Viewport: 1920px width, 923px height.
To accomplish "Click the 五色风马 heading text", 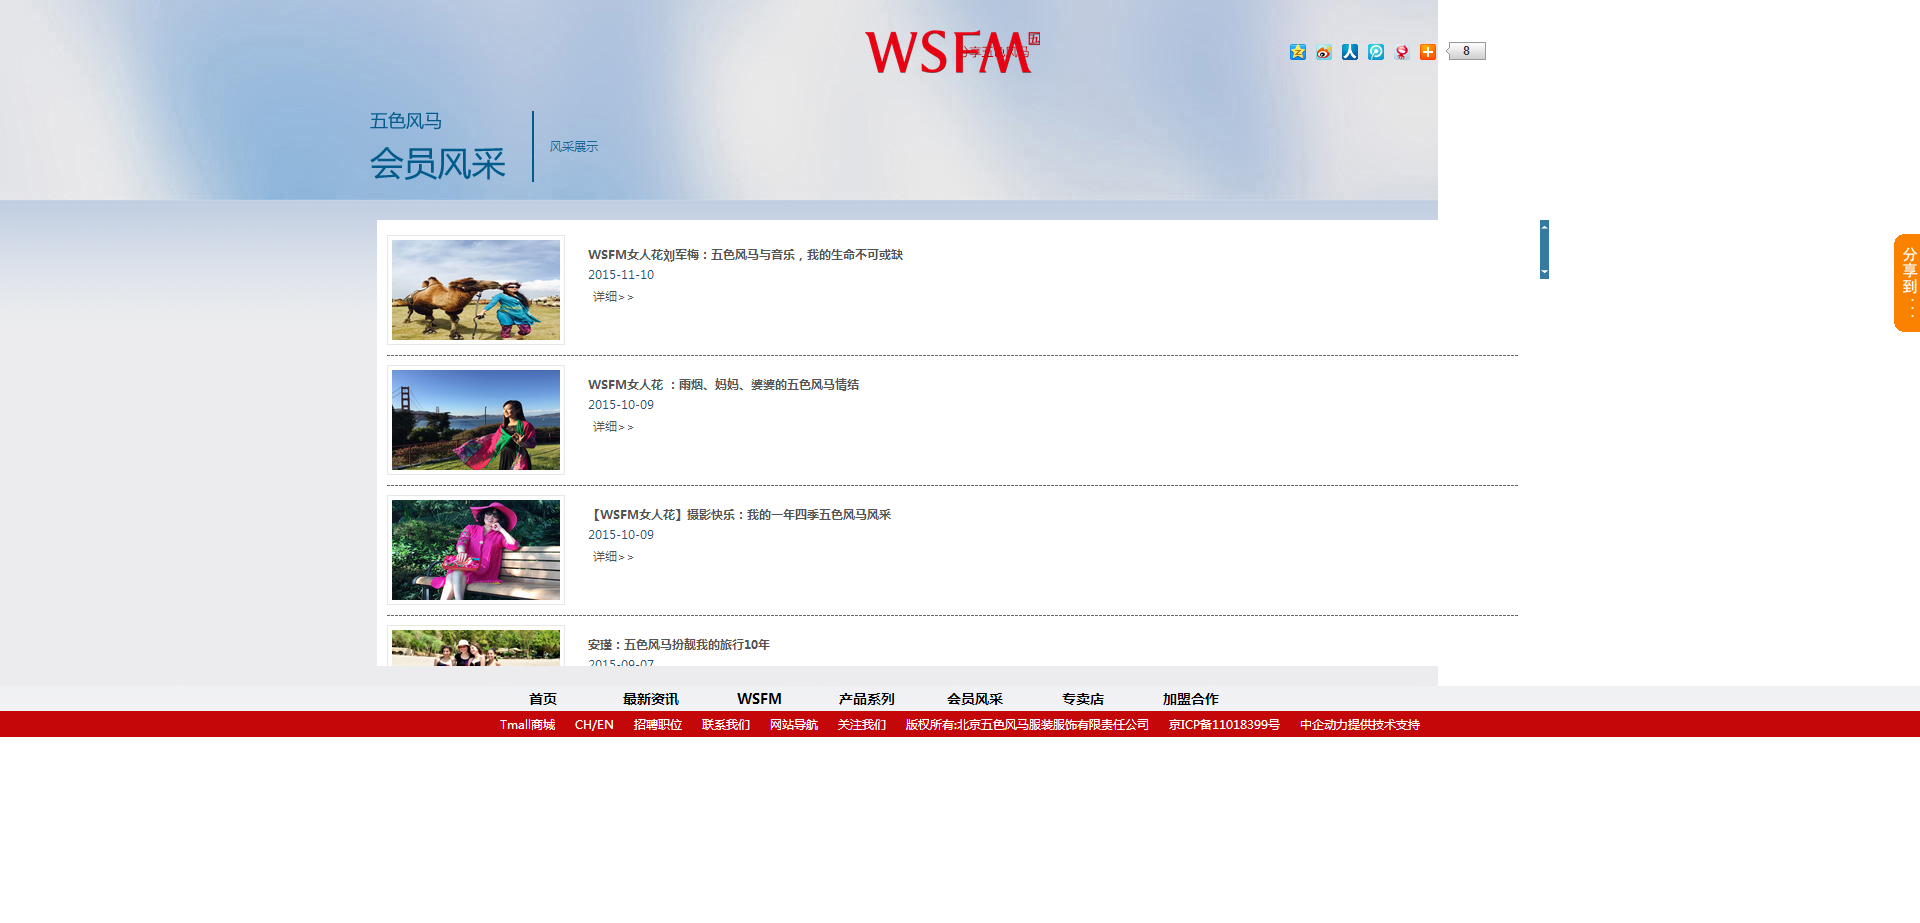I will (x=406, y=121).
